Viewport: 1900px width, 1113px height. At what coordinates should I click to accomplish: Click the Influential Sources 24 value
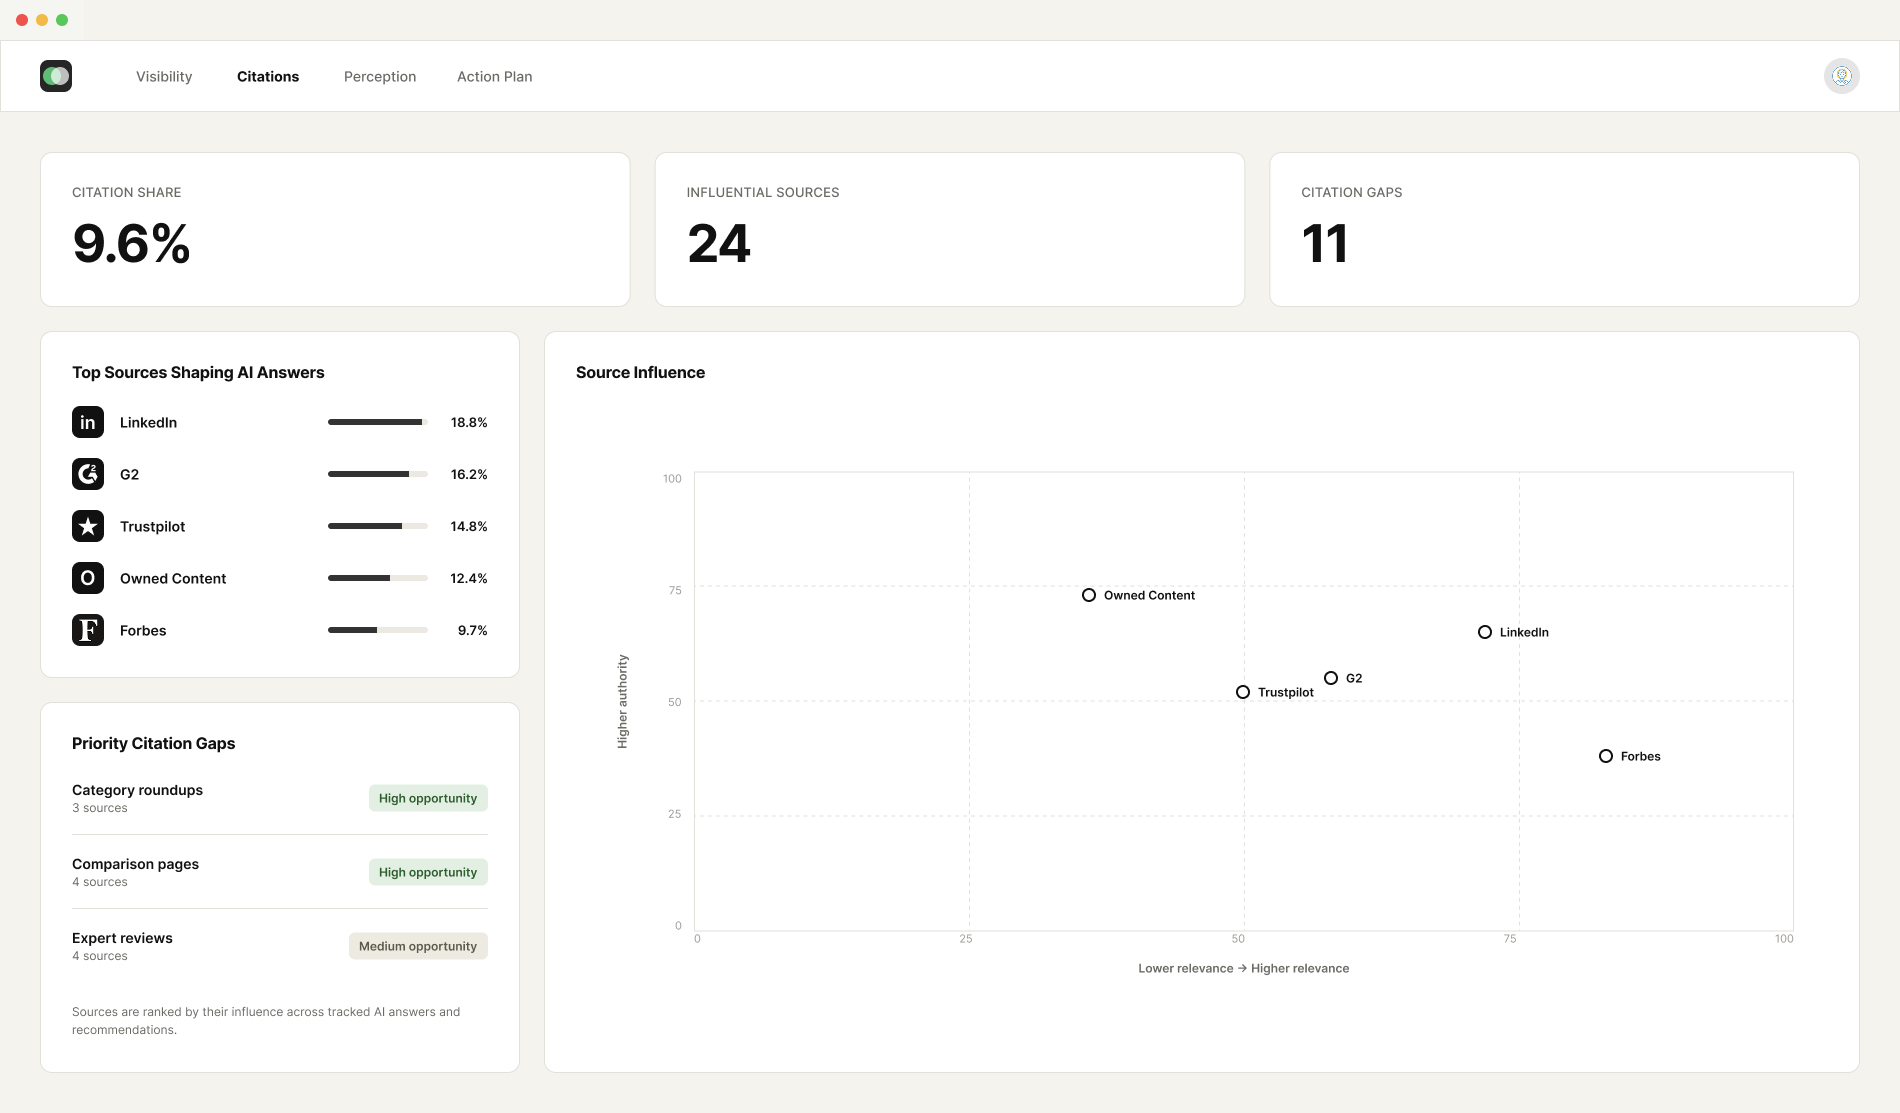(x=719, y=244)
